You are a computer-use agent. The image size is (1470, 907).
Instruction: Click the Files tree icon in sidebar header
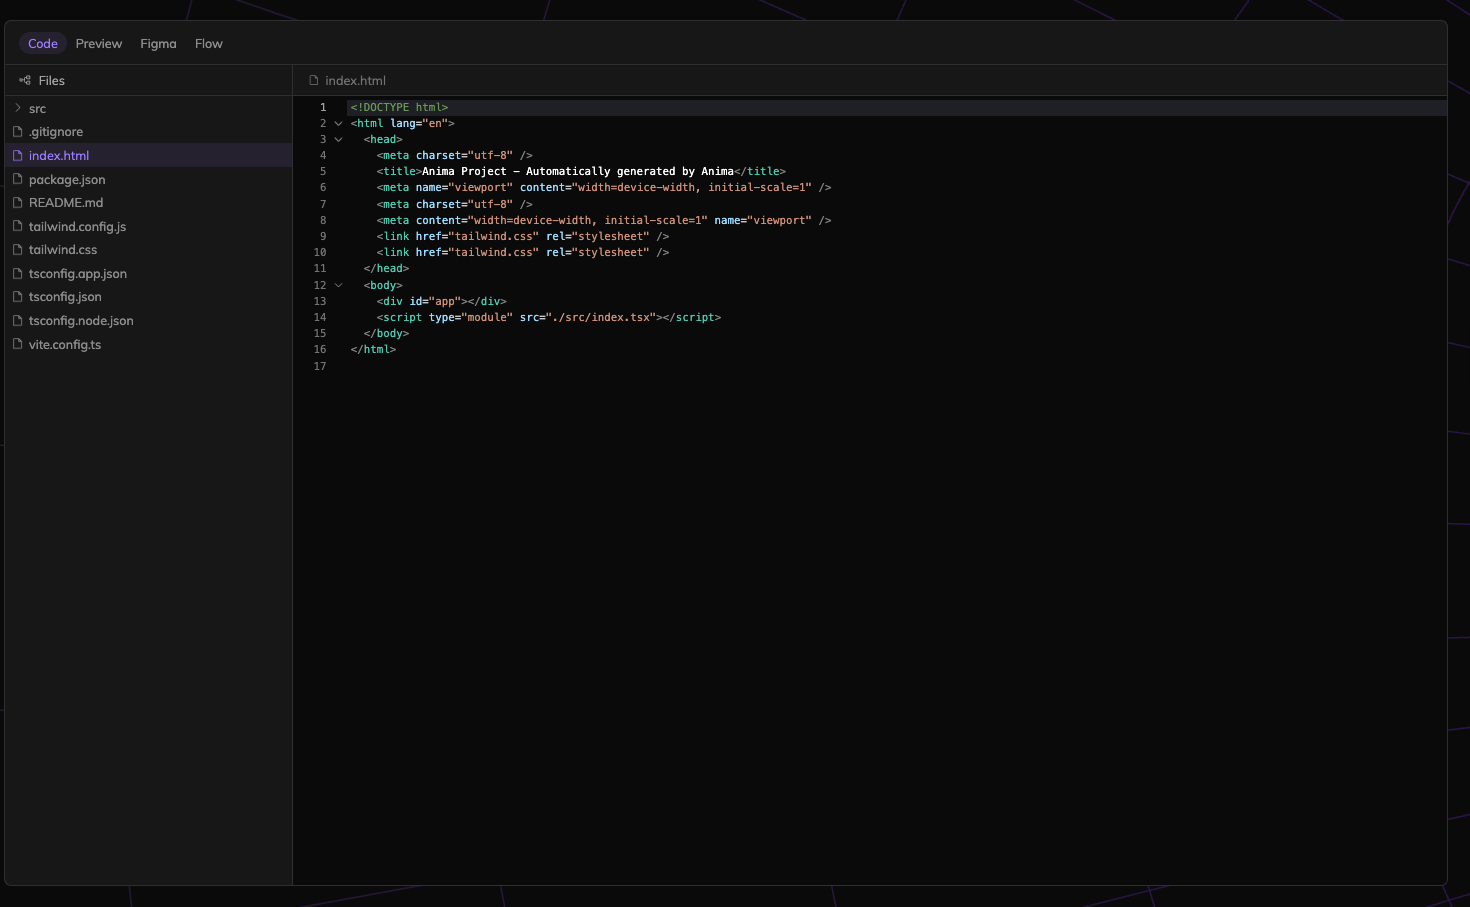click(25, 80)
